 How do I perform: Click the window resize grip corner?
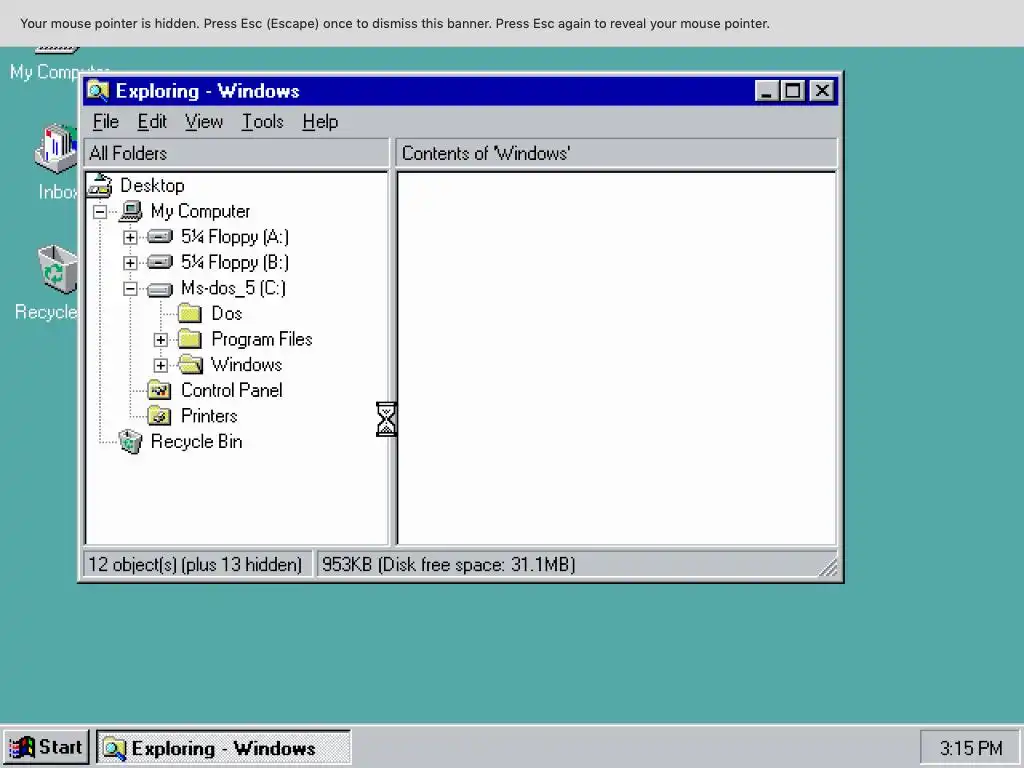(828, 568)
